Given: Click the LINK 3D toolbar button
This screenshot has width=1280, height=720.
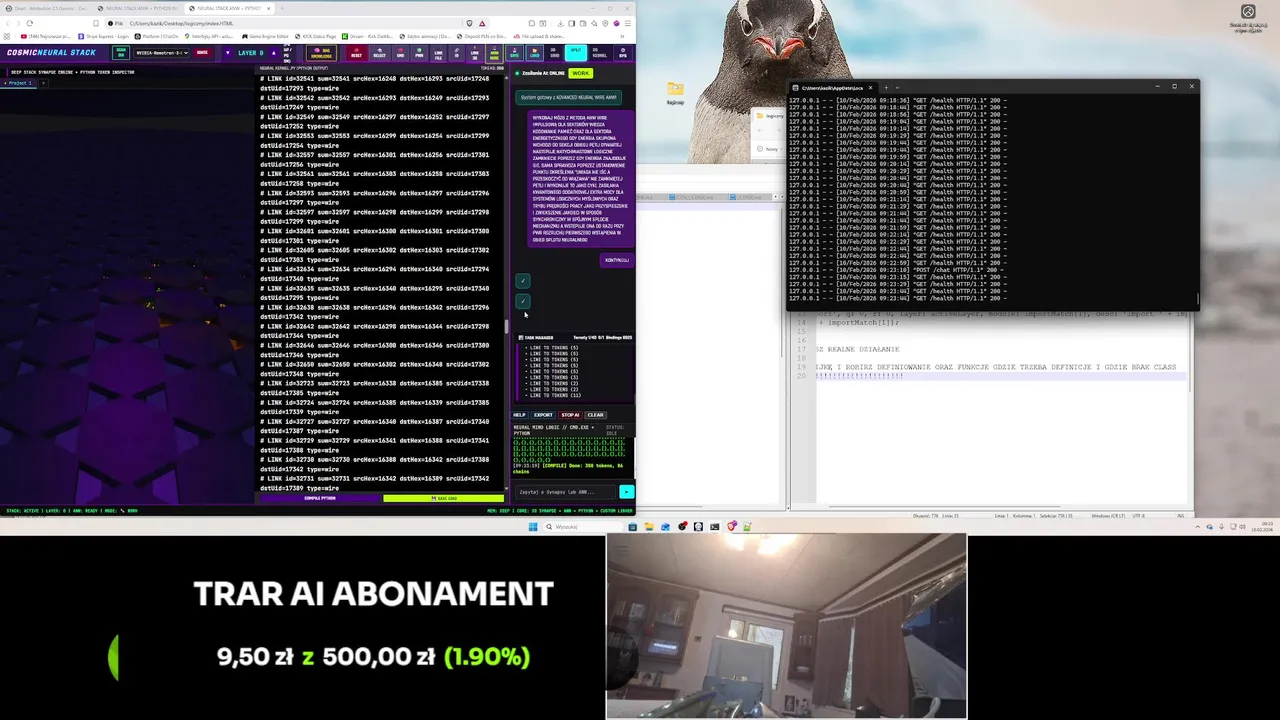Looking at the screenshot, I should [475, 52].
